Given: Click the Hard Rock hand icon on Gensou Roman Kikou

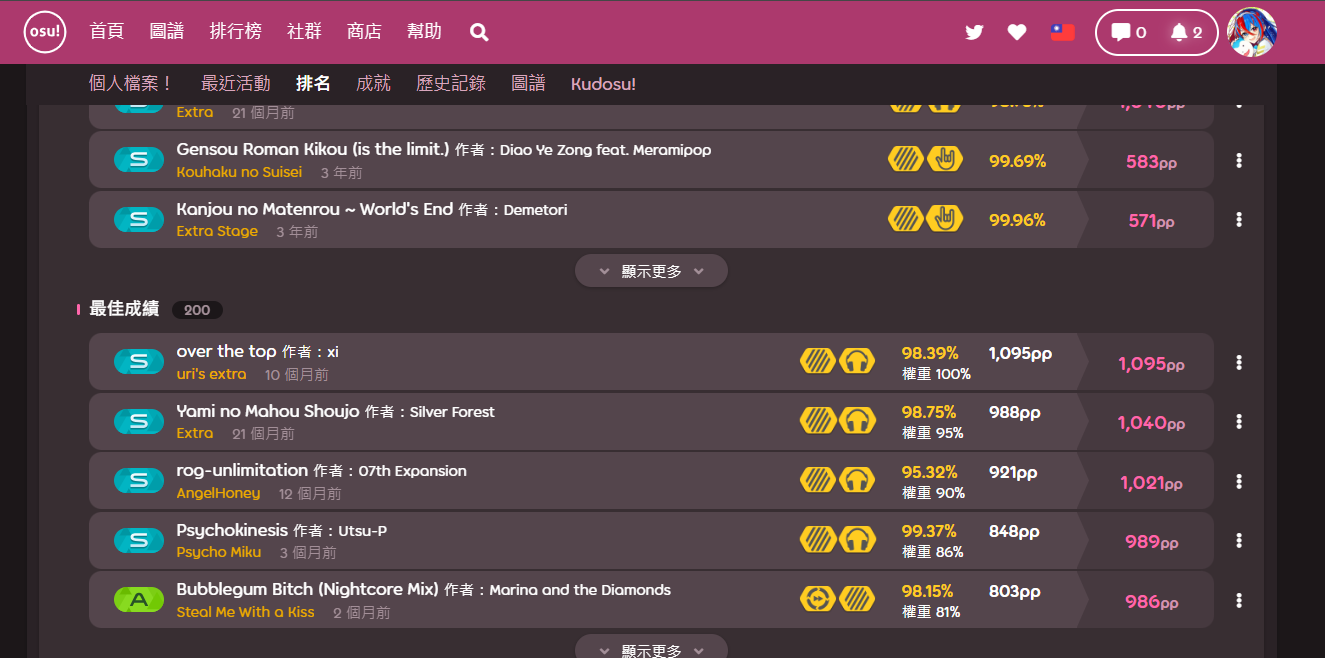Looking at the screenshot, I should [x=945, y=159].
